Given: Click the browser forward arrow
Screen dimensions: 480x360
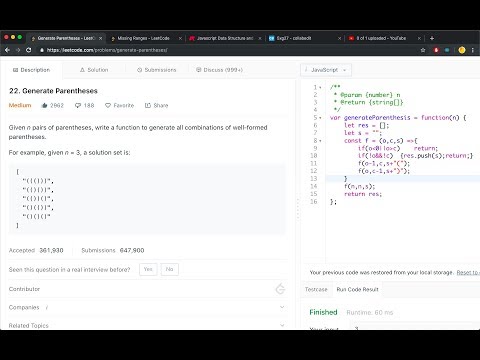Looking at the screenshot, I should [x=18, y=50].
